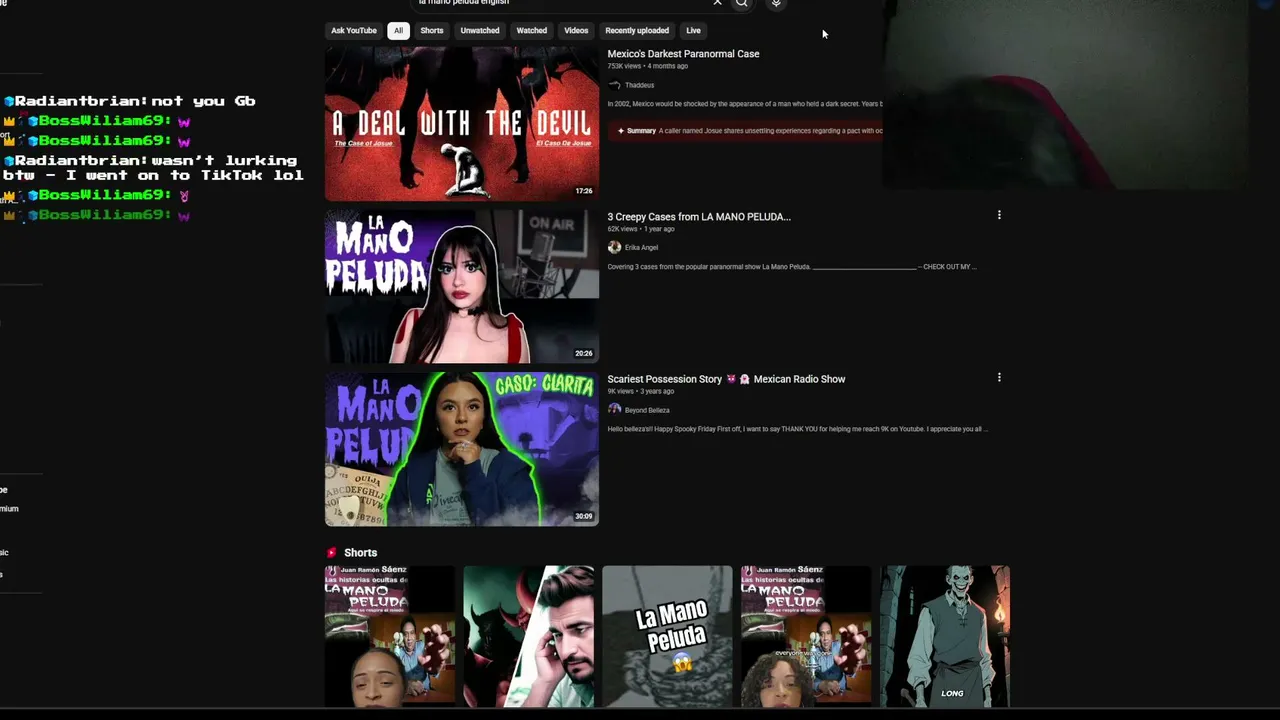Viewport: 1280px width, 720px height.
Task: Click the red Shorts section icon
Action: tap(332, 552)
